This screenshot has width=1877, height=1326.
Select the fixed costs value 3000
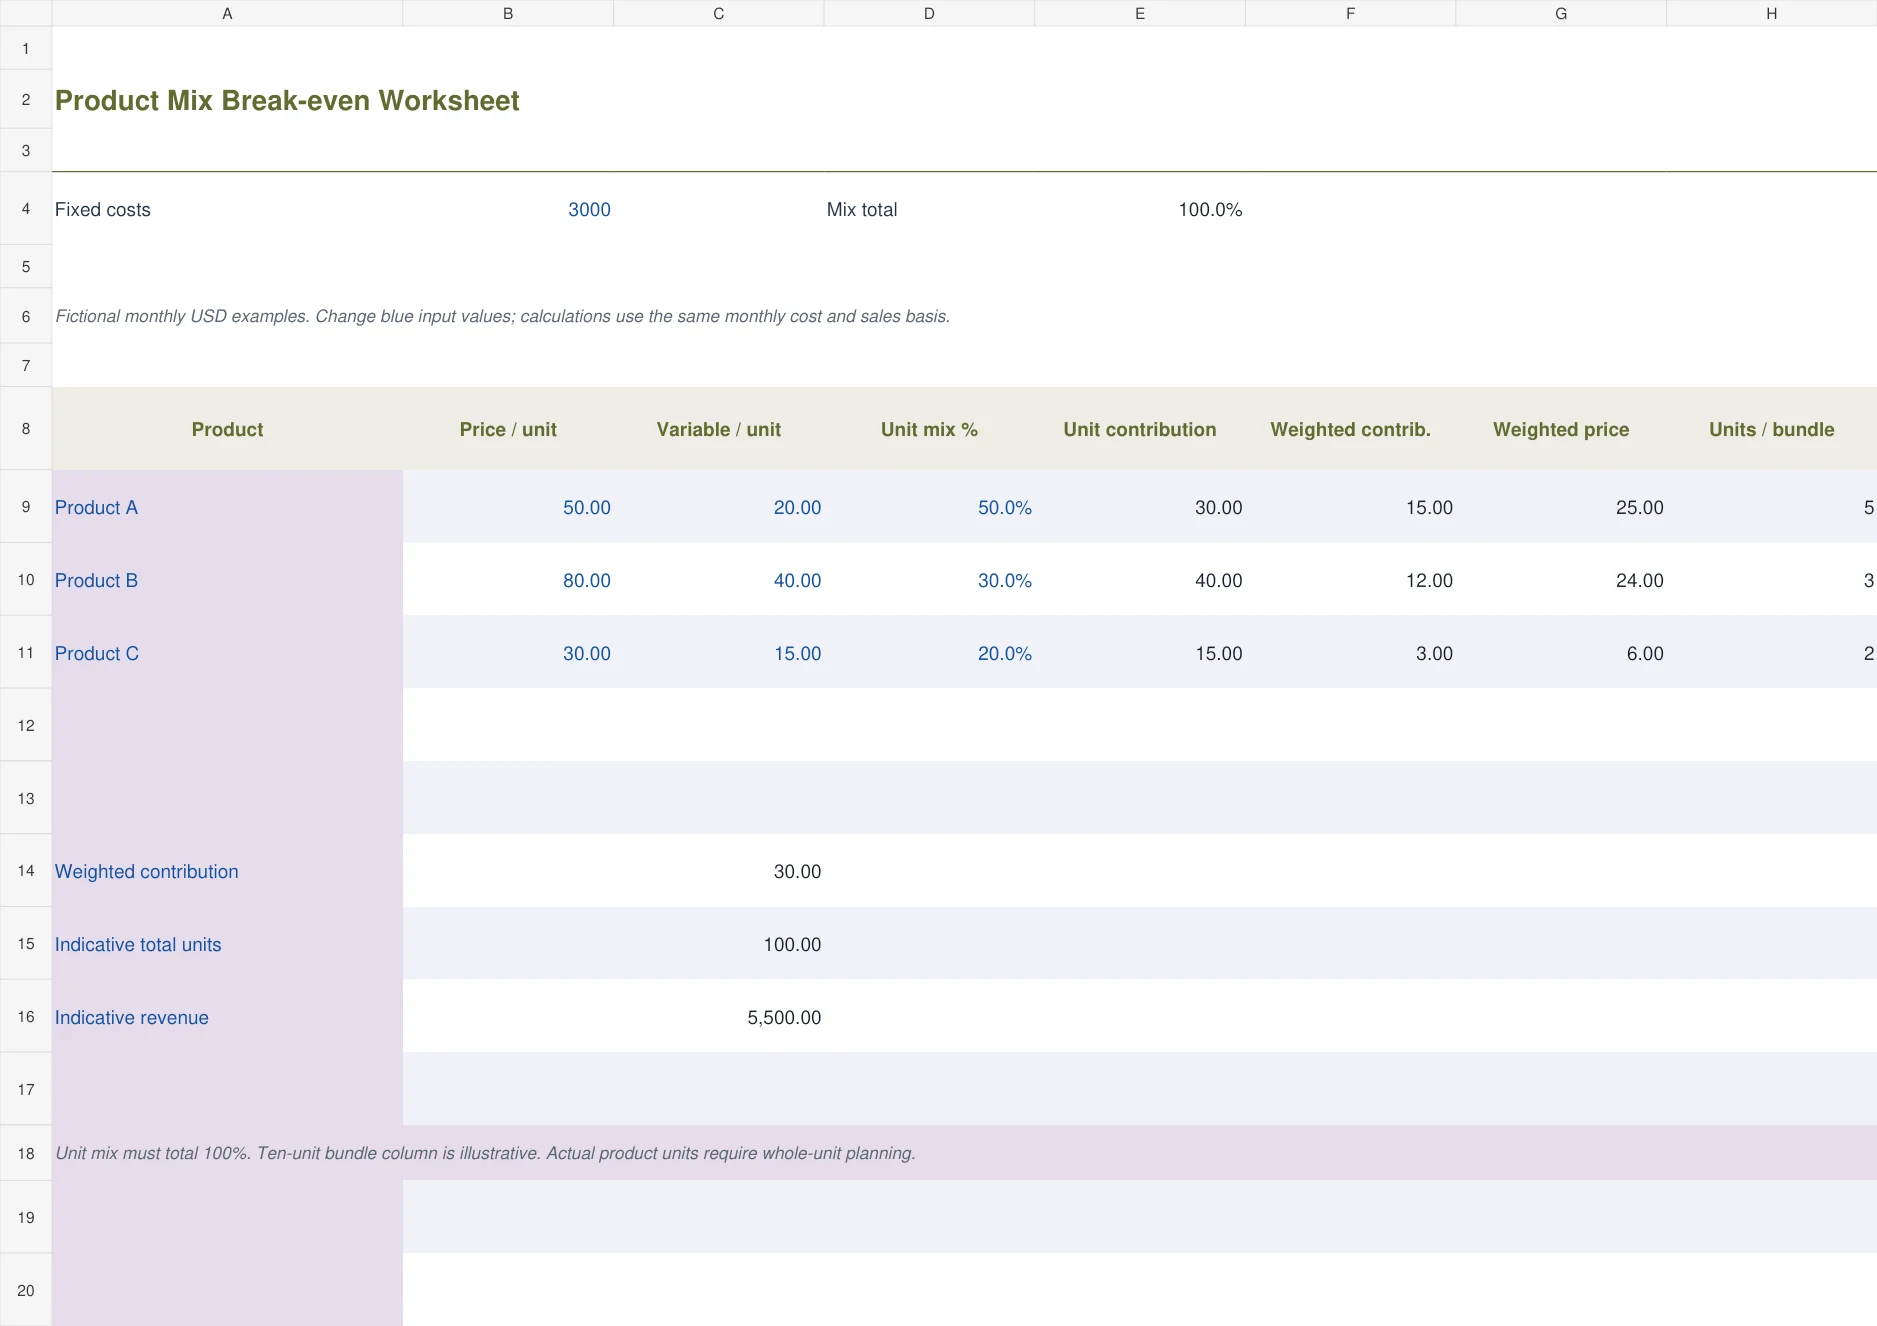508,209
